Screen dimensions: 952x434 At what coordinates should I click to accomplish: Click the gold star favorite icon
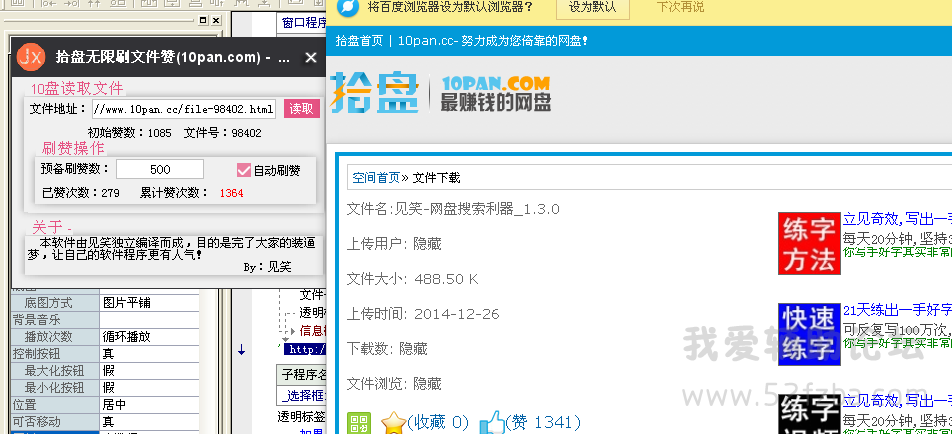coord(393,422)
